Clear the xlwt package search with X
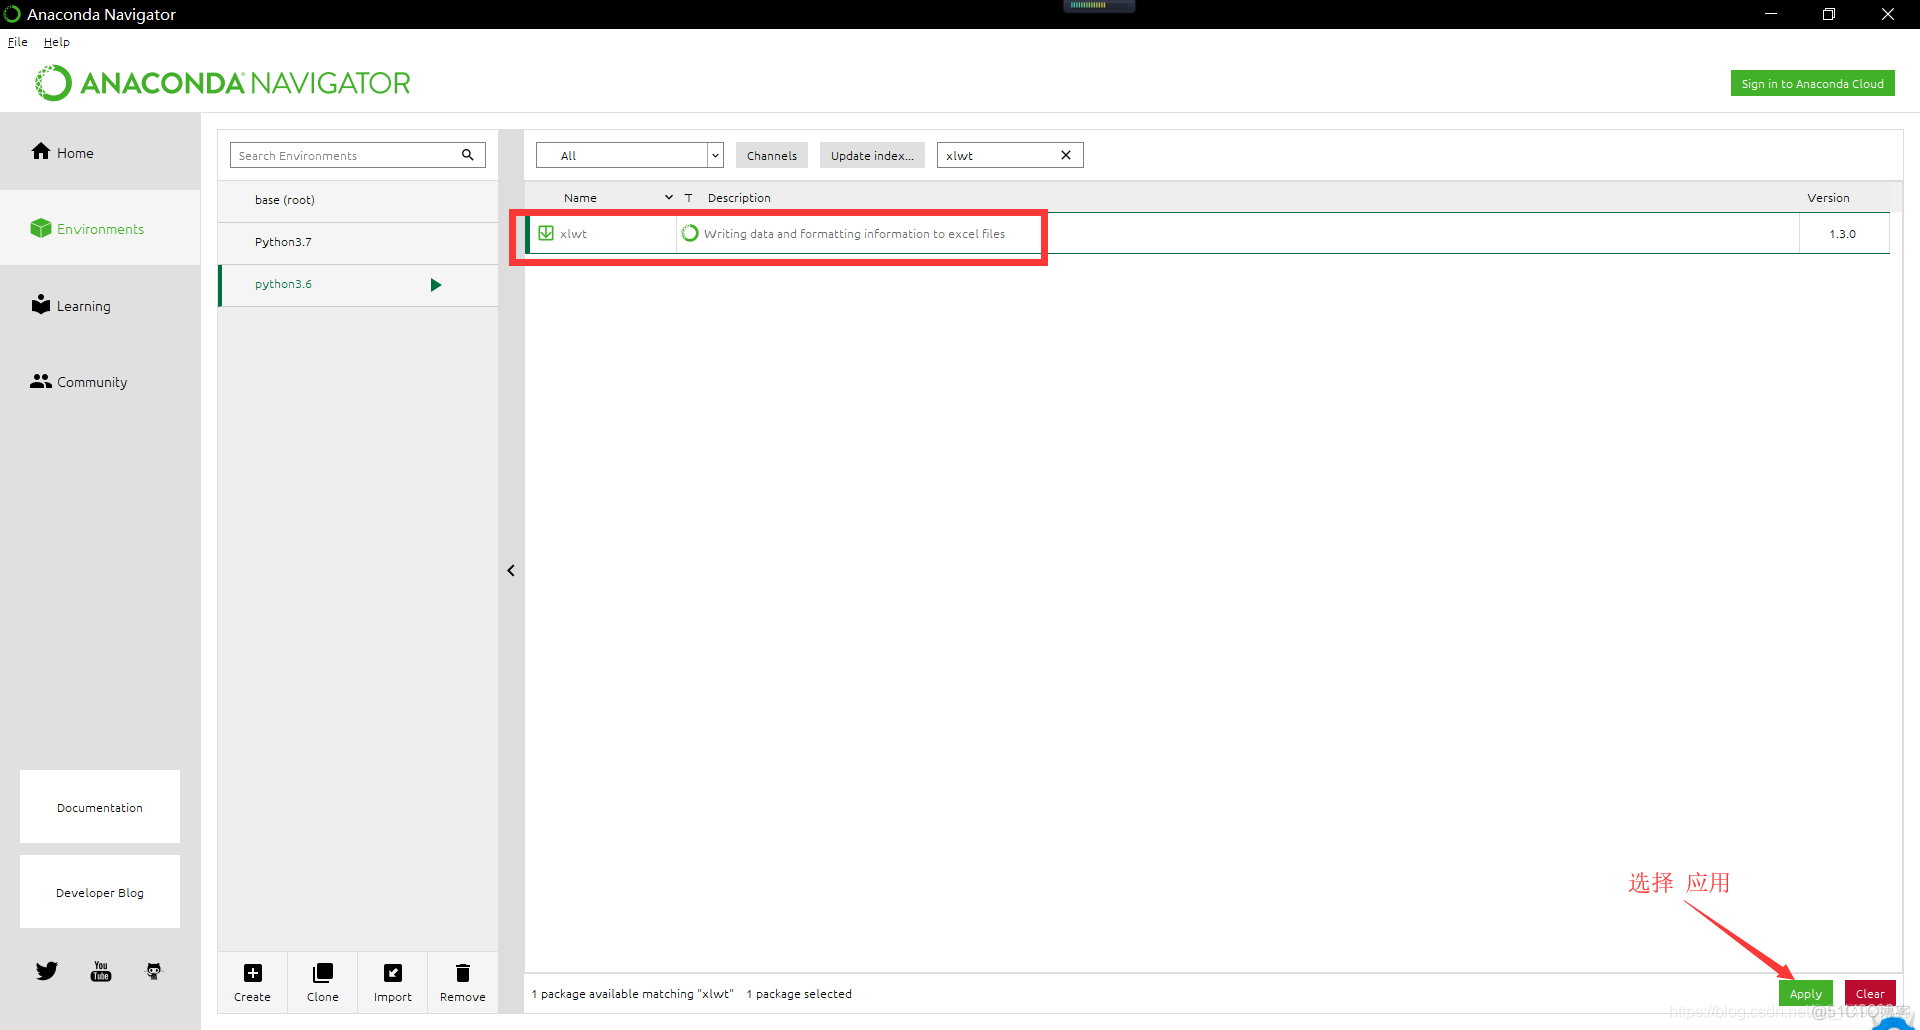The width and height of the screenshot is (1920, 1030). tap(1066, 155)
